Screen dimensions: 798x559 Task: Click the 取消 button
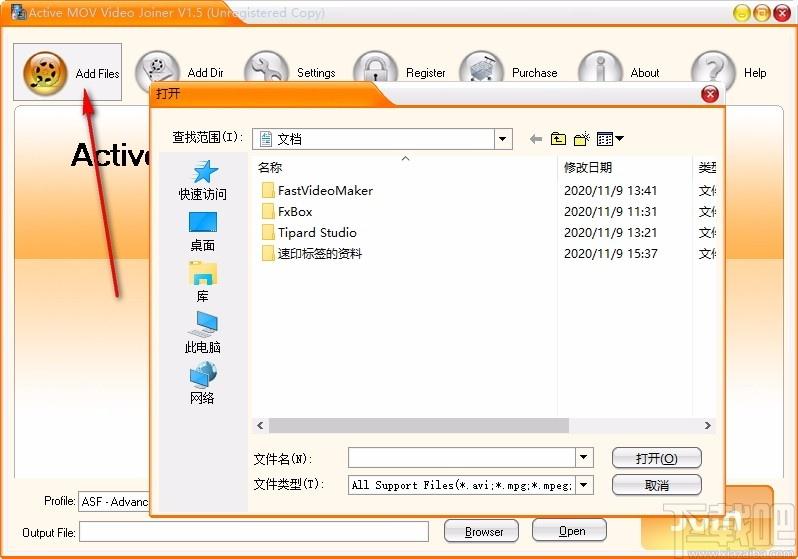pyautogui.click(x=657, y=485)
